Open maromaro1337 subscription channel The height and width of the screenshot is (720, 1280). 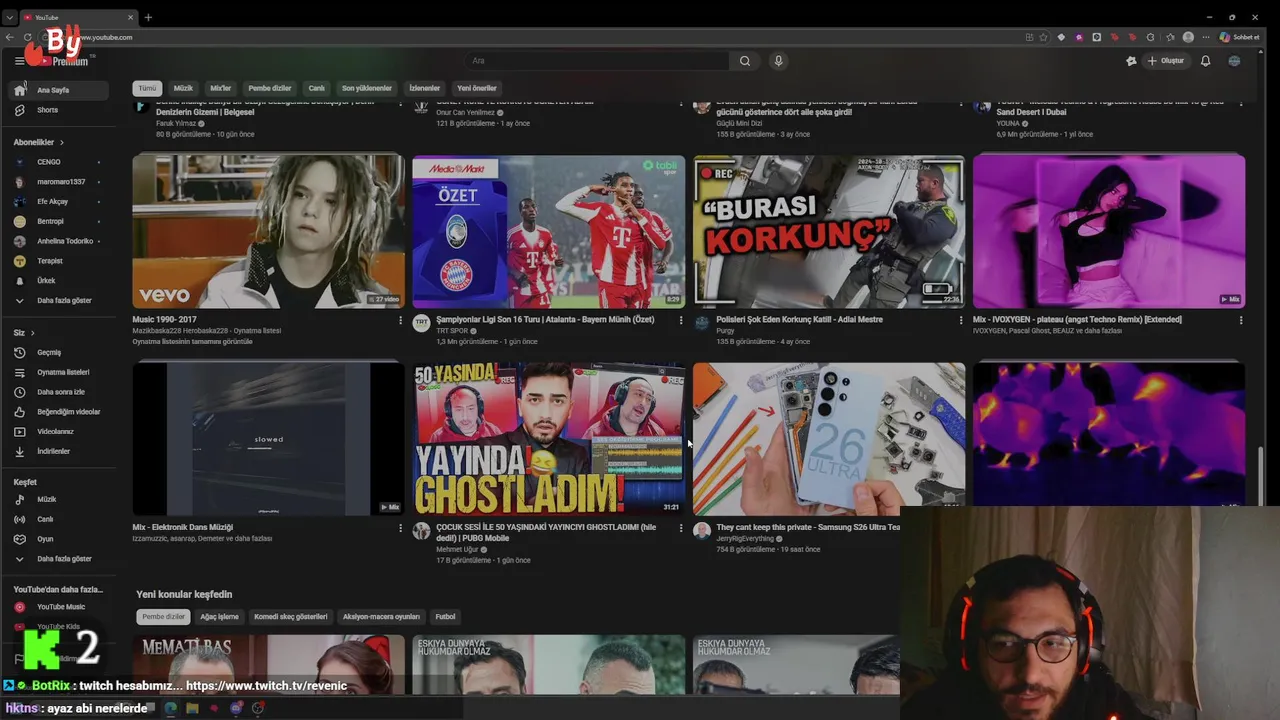[60, 182]
